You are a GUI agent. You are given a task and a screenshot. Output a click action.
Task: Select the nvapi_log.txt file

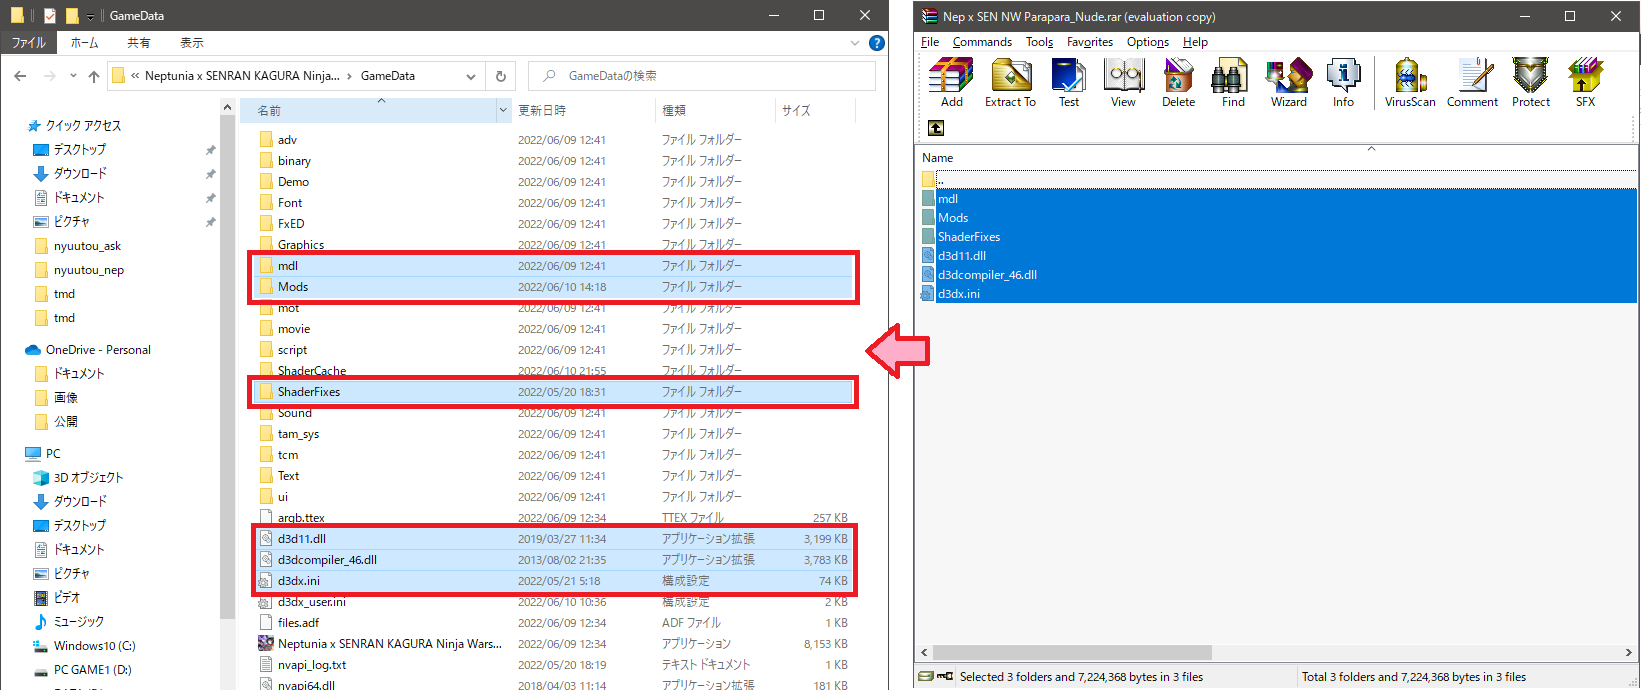pyautogui.click(x=552, y=665)
